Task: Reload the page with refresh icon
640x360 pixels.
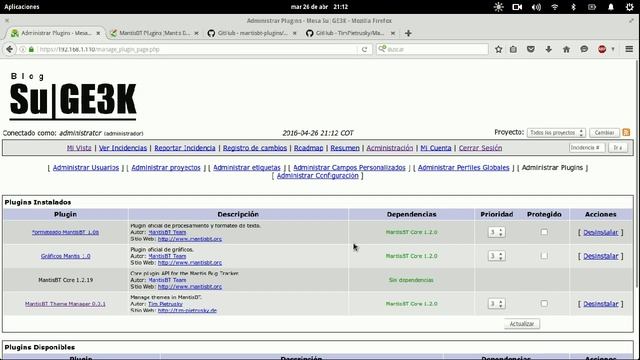Action: pos(364,49)
